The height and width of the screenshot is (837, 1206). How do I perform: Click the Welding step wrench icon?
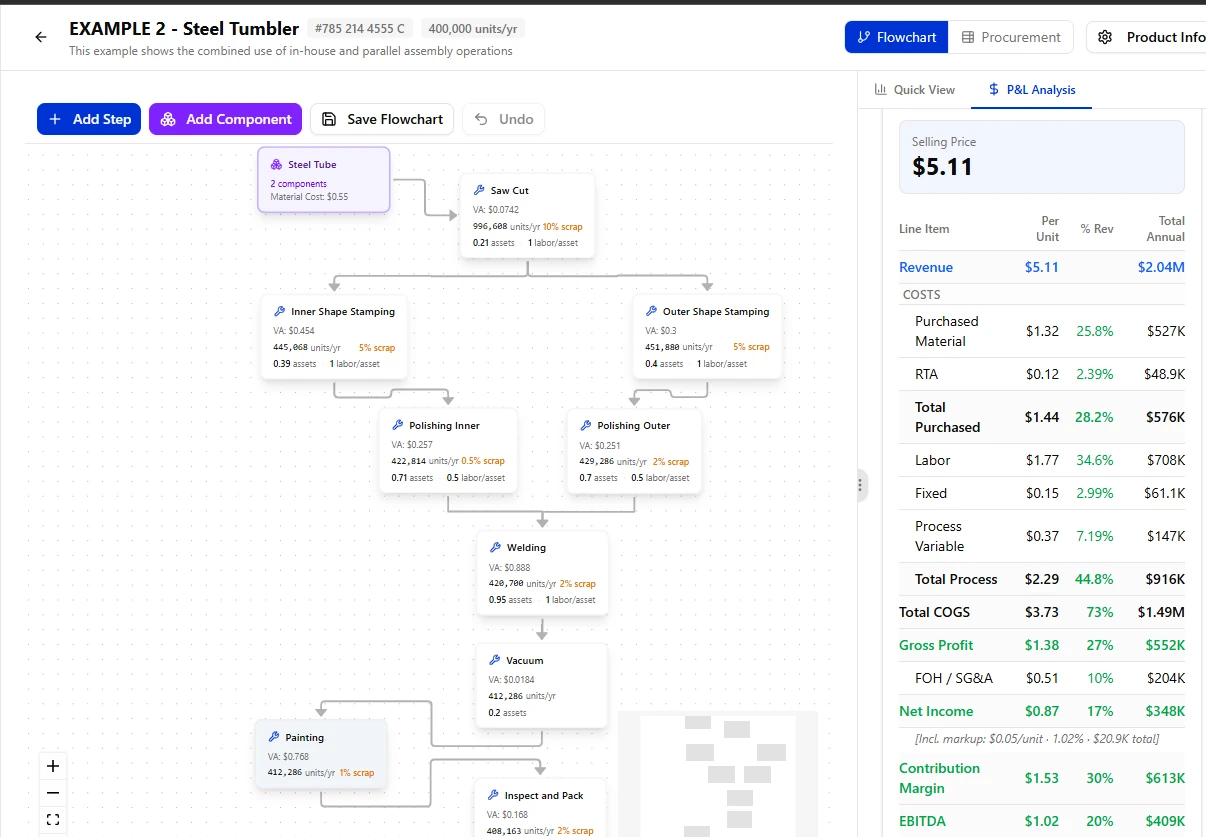click(496, 547)
